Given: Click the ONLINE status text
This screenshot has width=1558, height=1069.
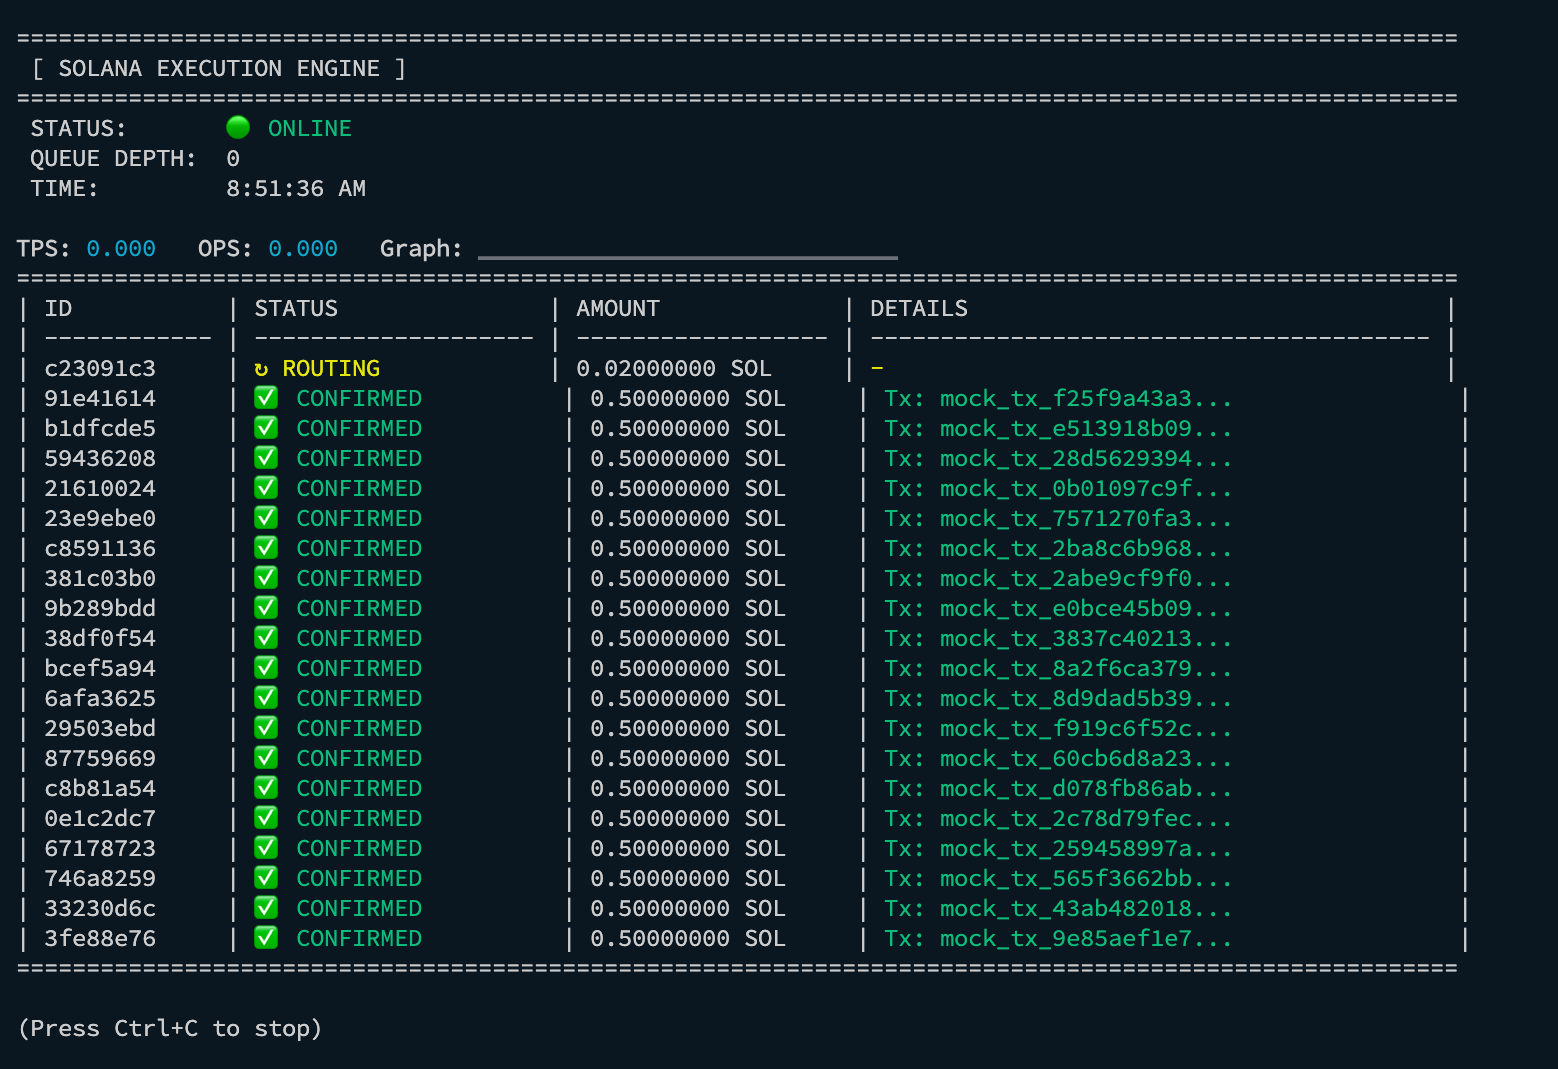Looking at the screenshot, I should click(310, 128).
